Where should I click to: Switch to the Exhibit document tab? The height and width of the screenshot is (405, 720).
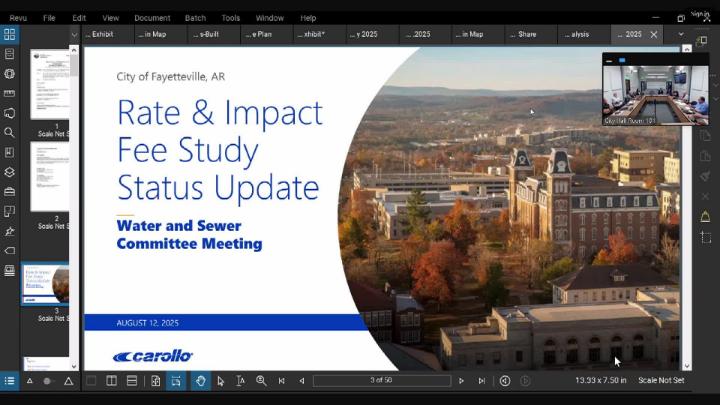(108, 34)
